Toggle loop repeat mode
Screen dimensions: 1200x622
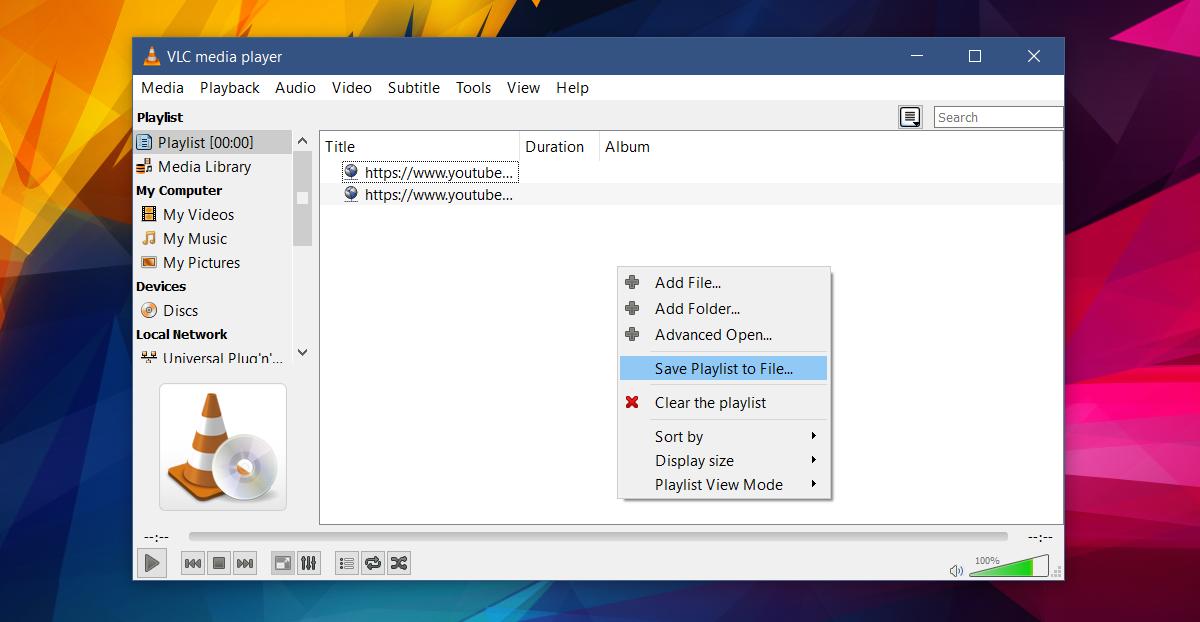373,564
